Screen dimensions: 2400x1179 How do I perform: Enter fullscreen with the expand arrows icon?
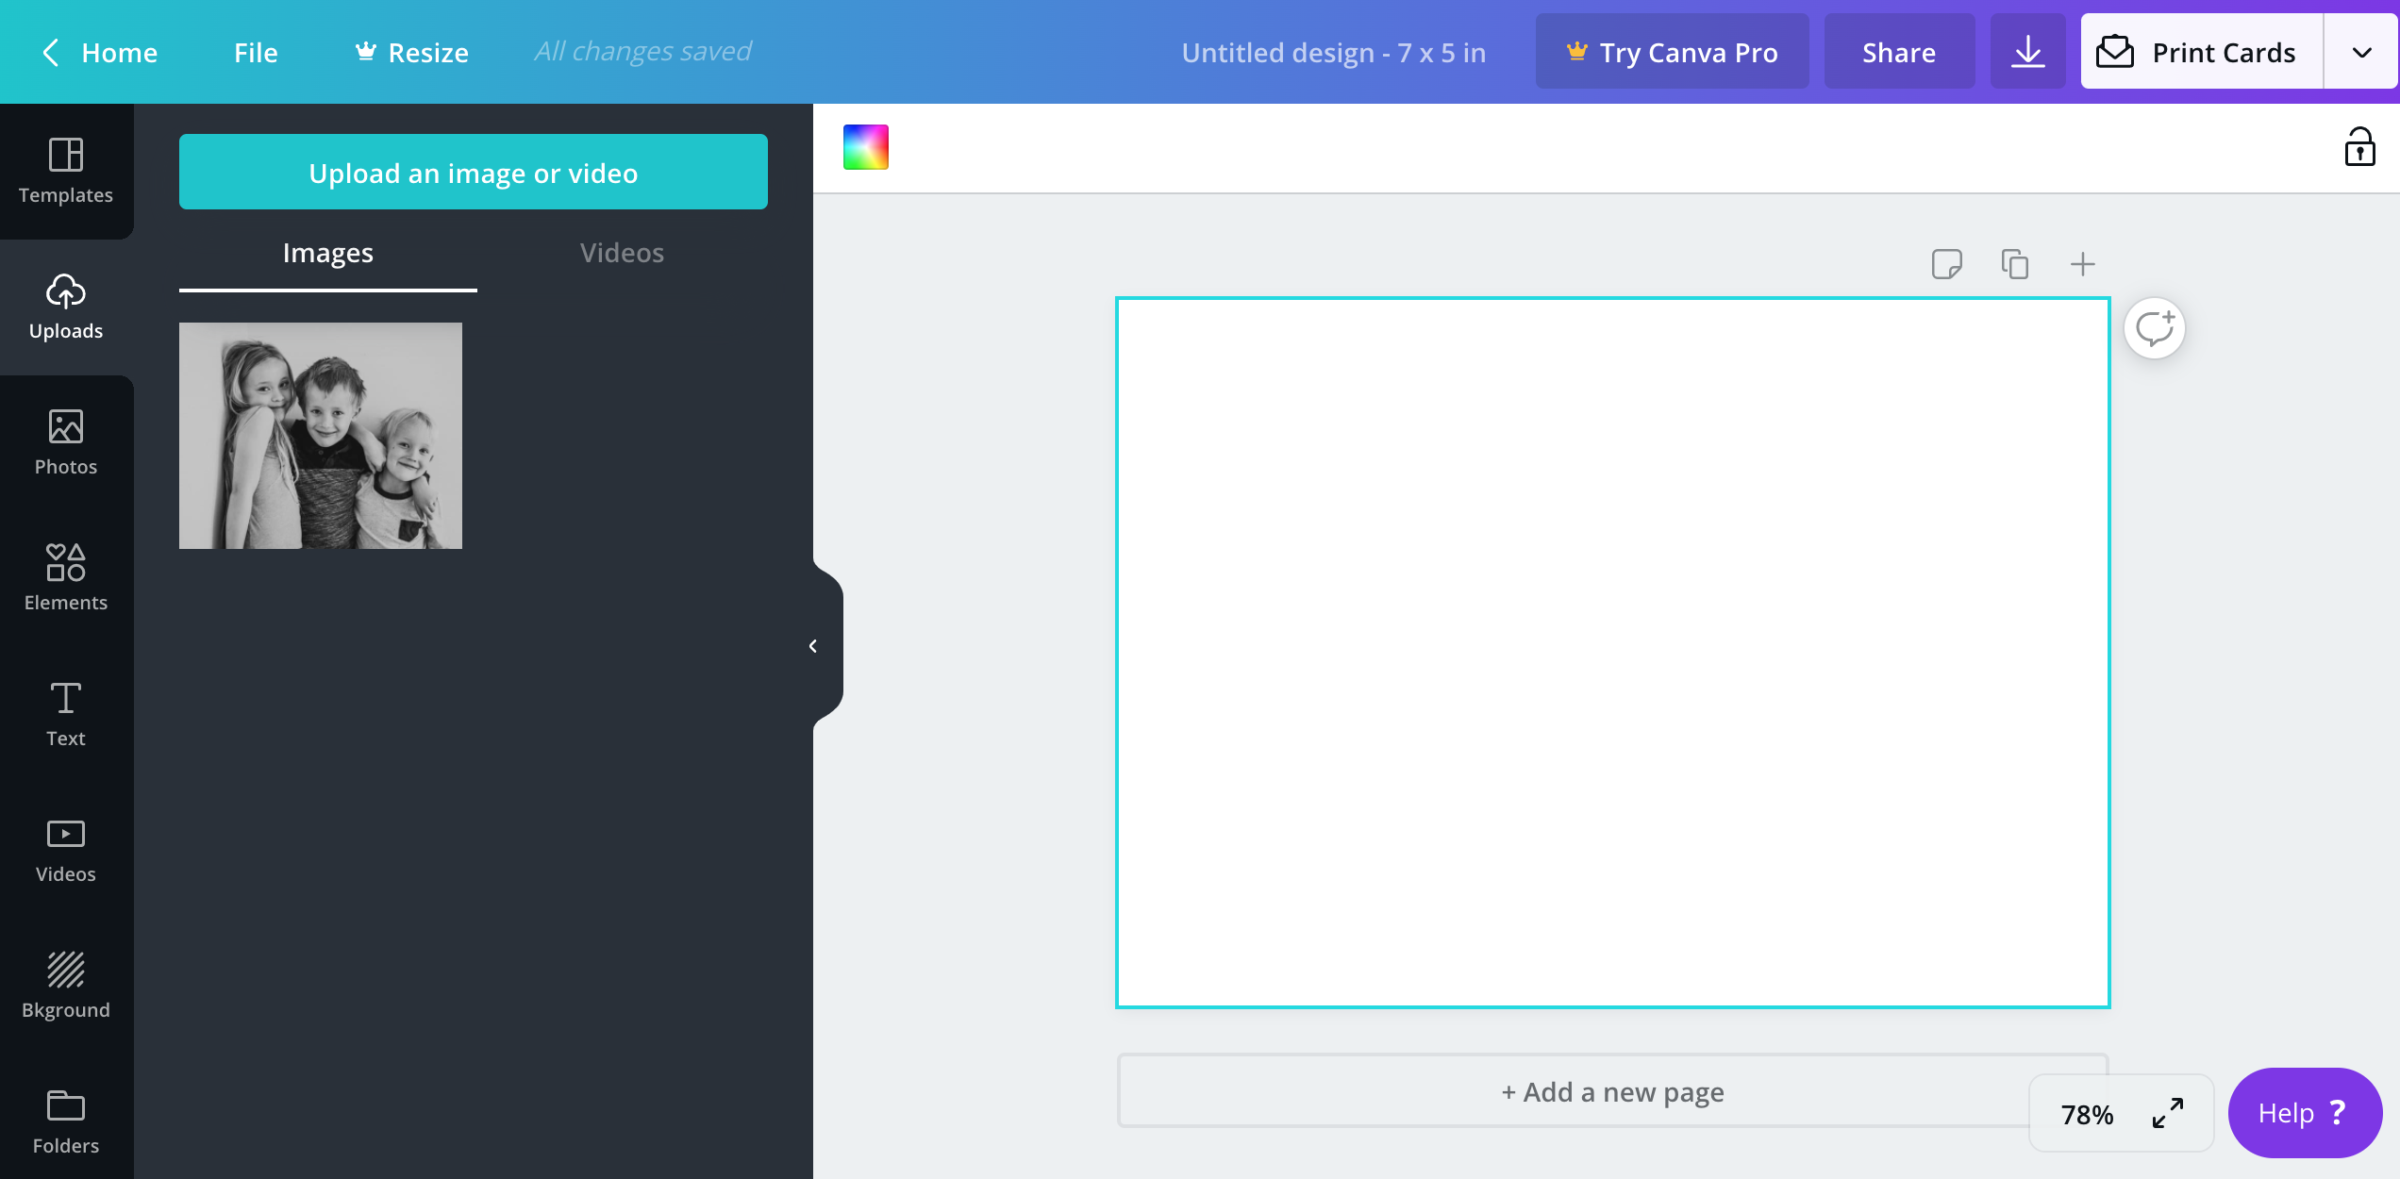[2167, 1113]
